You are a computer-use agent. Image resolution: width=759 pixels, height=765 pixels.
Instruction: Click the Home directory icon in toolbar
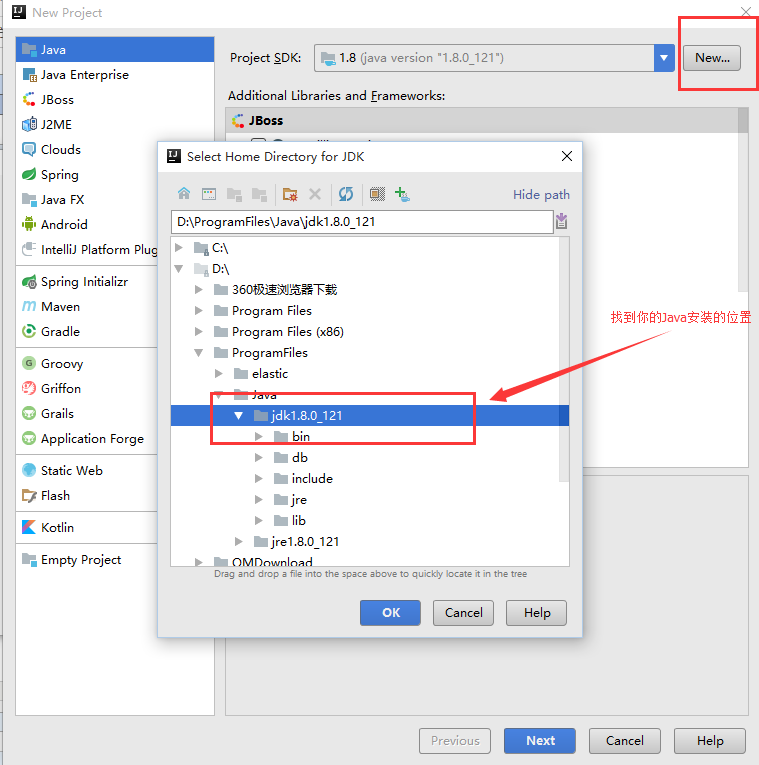184,194
